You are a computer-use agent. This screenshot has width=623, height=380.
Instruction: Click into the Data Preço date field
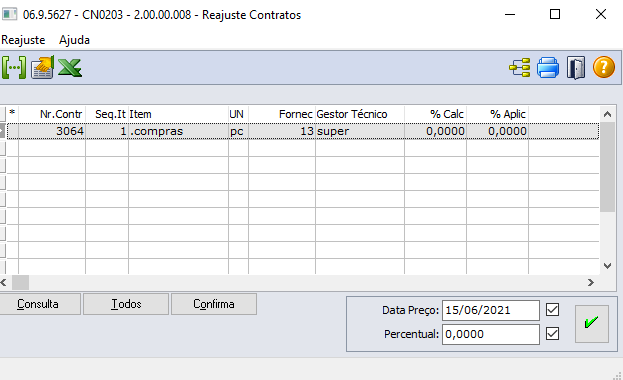[x=491, y=310]
